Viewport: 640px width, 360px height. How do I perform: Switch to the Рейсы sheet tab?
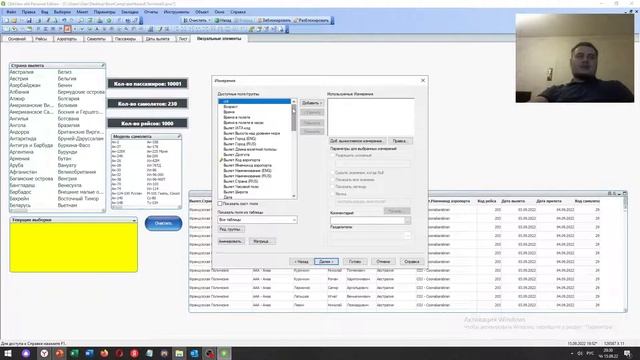(x=41, y=39)
